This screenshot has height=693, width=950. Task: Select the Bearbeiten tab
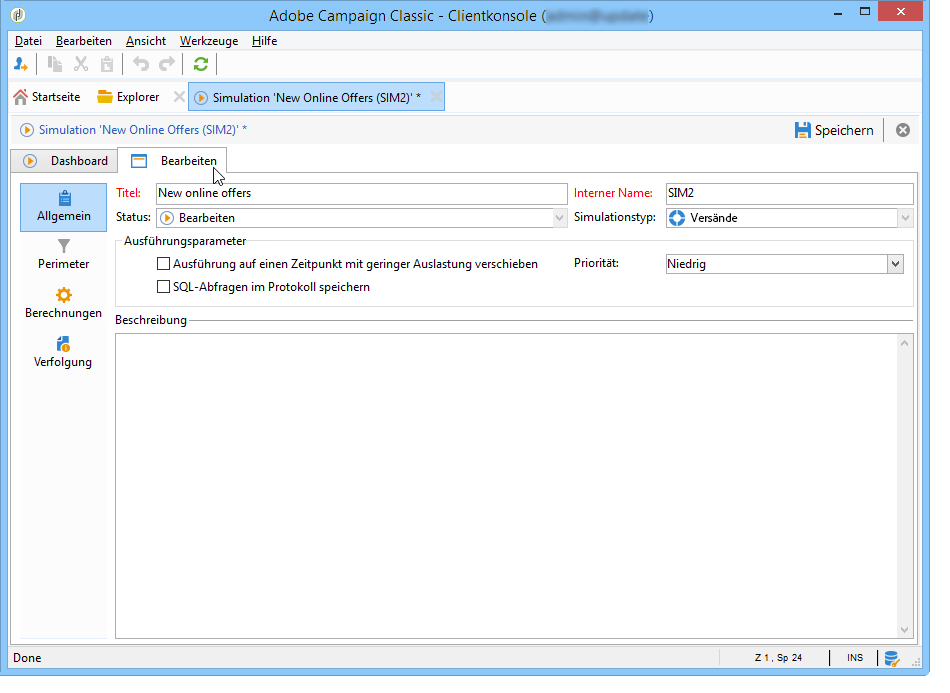[173, 161]
